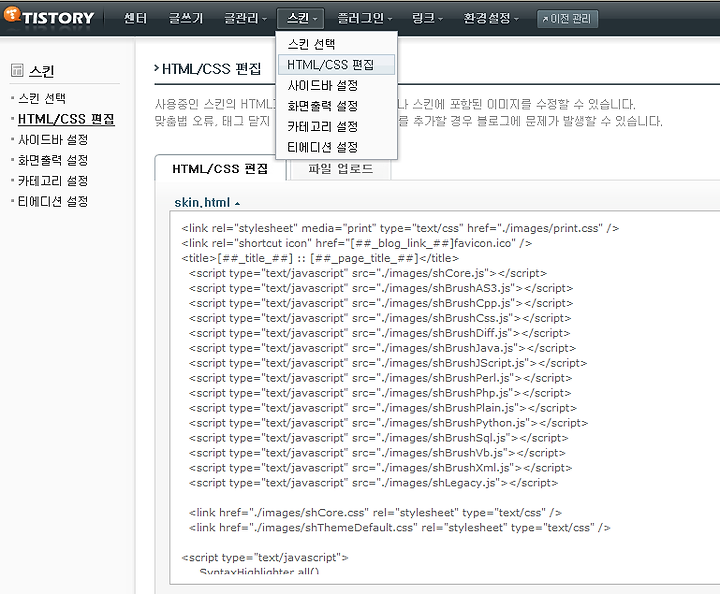
Task: Open the 글쓰기 page
Action: point(186,18)
